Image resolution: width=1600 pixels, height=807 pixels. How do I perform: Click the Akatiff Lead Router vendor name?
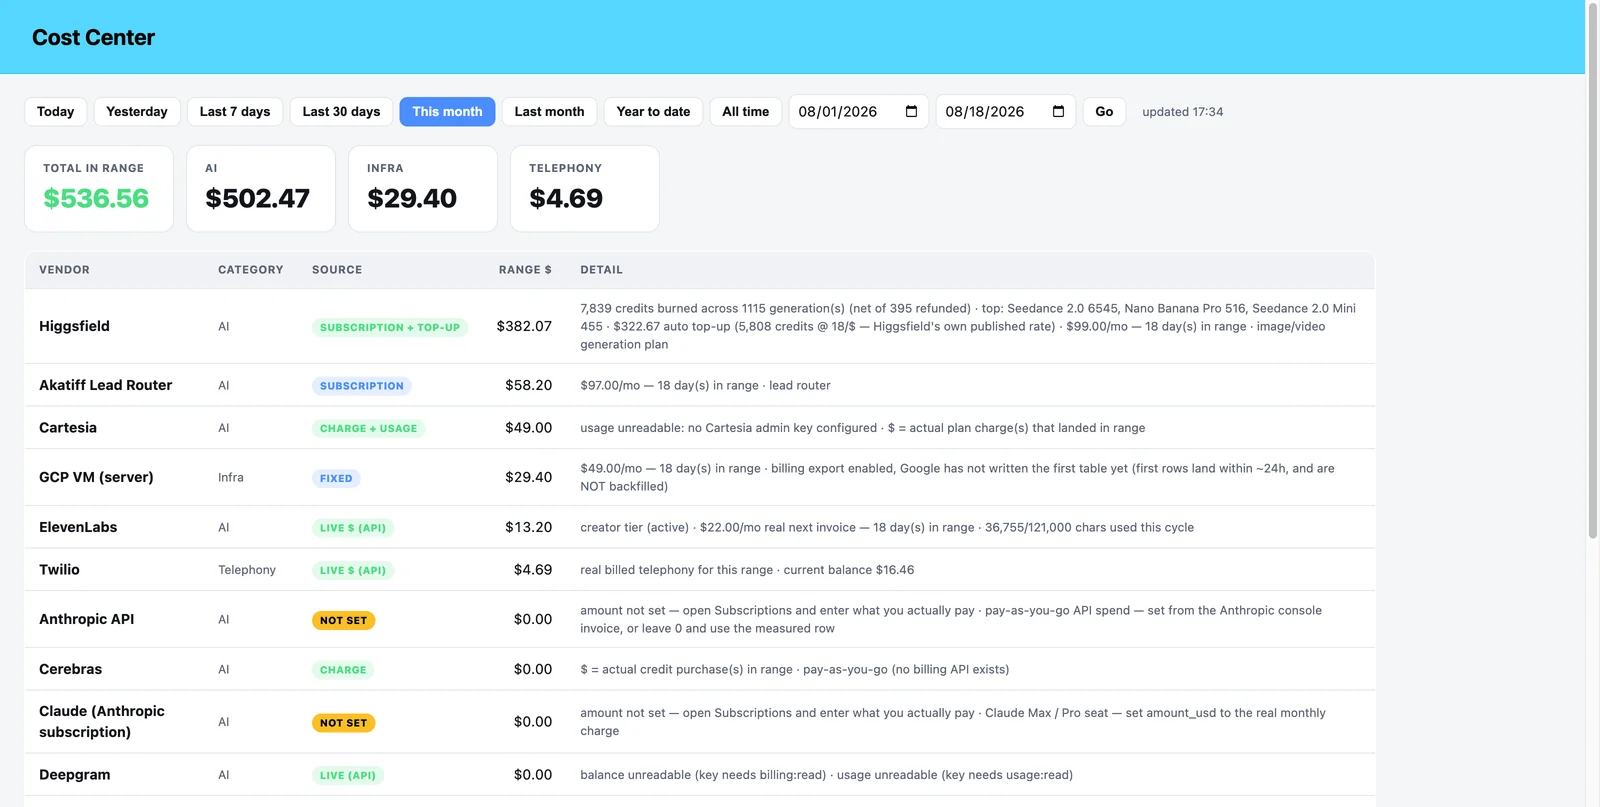click(106, 385)
